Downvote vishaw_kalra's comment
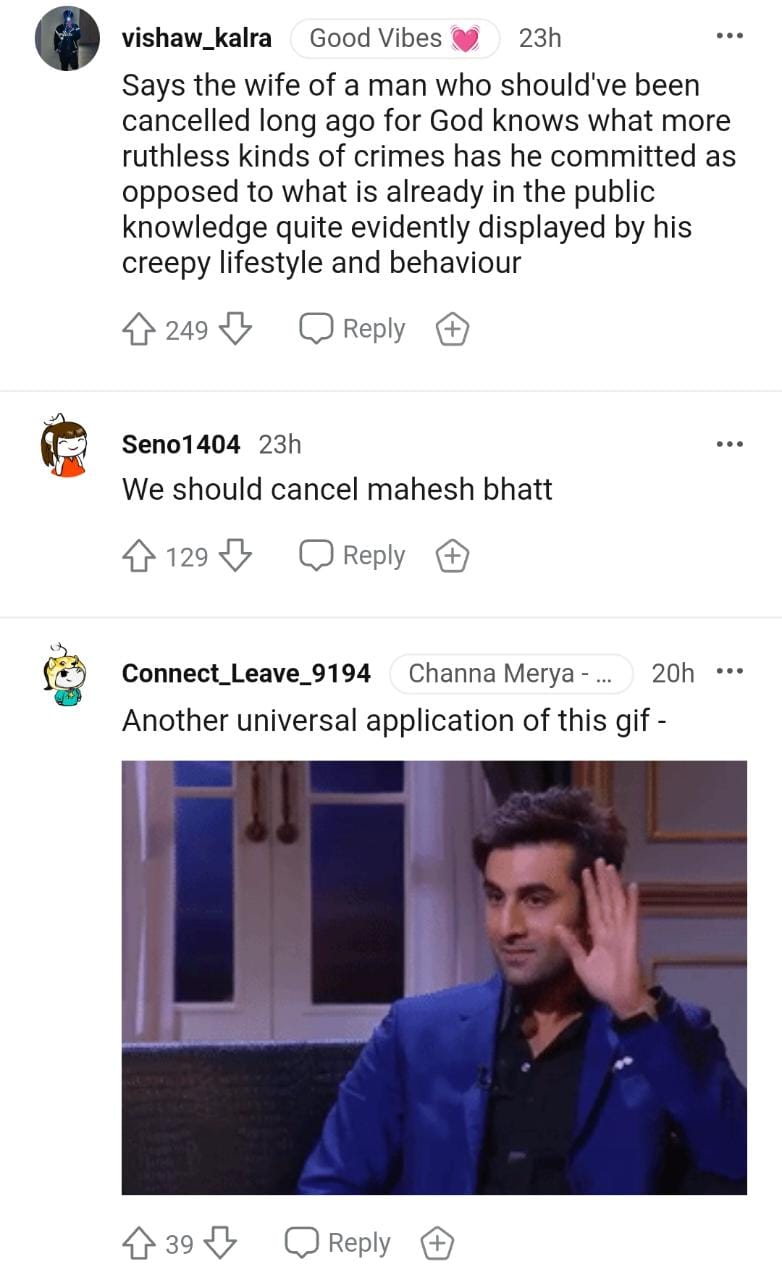The width and height of the screenshot is (782, 1280). (x=234, y=329)
